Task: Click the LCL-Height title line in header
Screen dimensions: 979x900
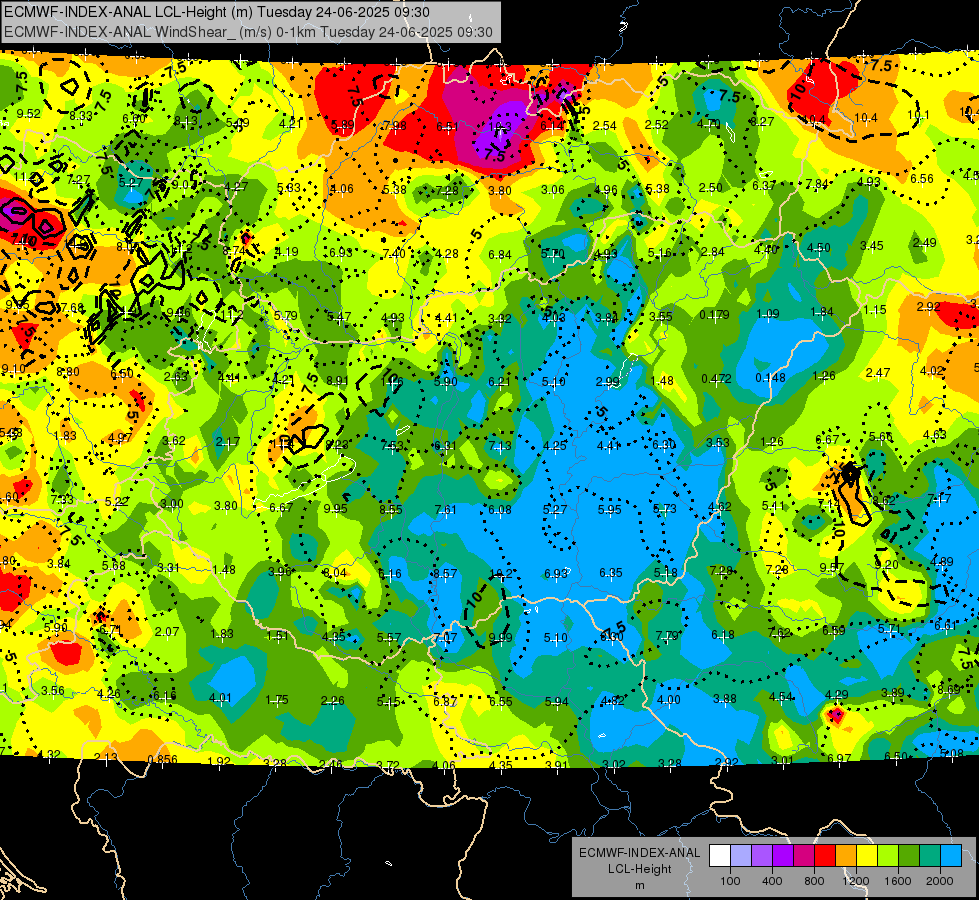Action: [x=217, y=12]
